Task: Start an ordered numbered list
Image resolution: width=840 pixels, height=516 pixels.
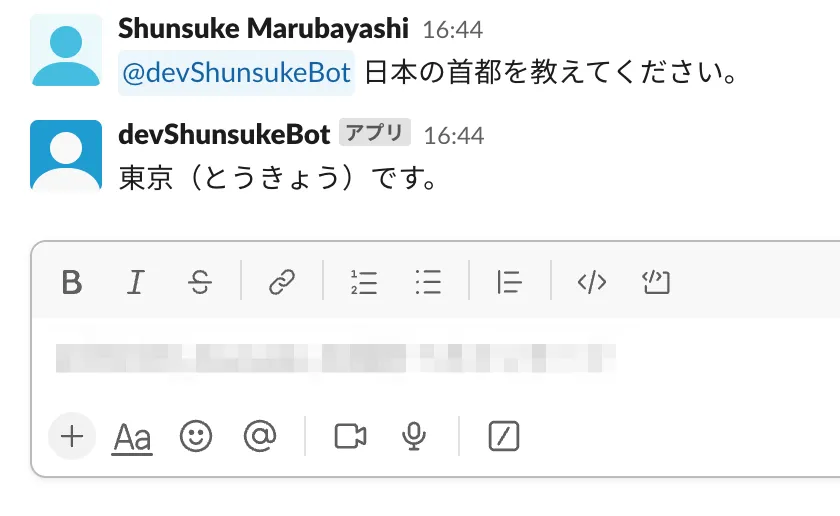Action: coord(364,283)
